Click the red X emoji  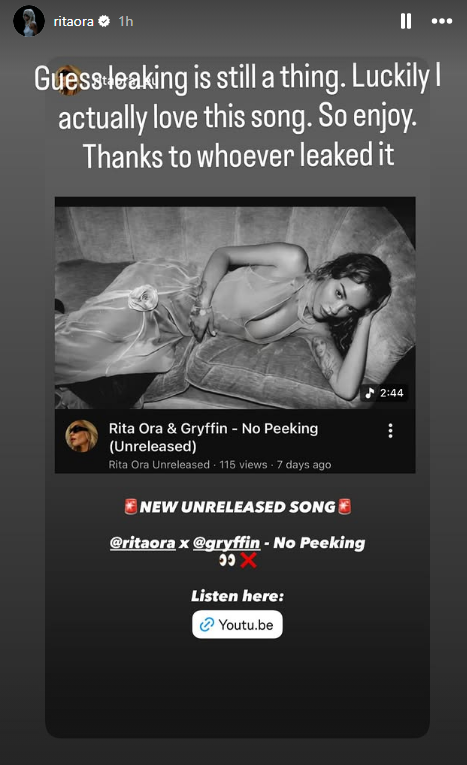249,561
